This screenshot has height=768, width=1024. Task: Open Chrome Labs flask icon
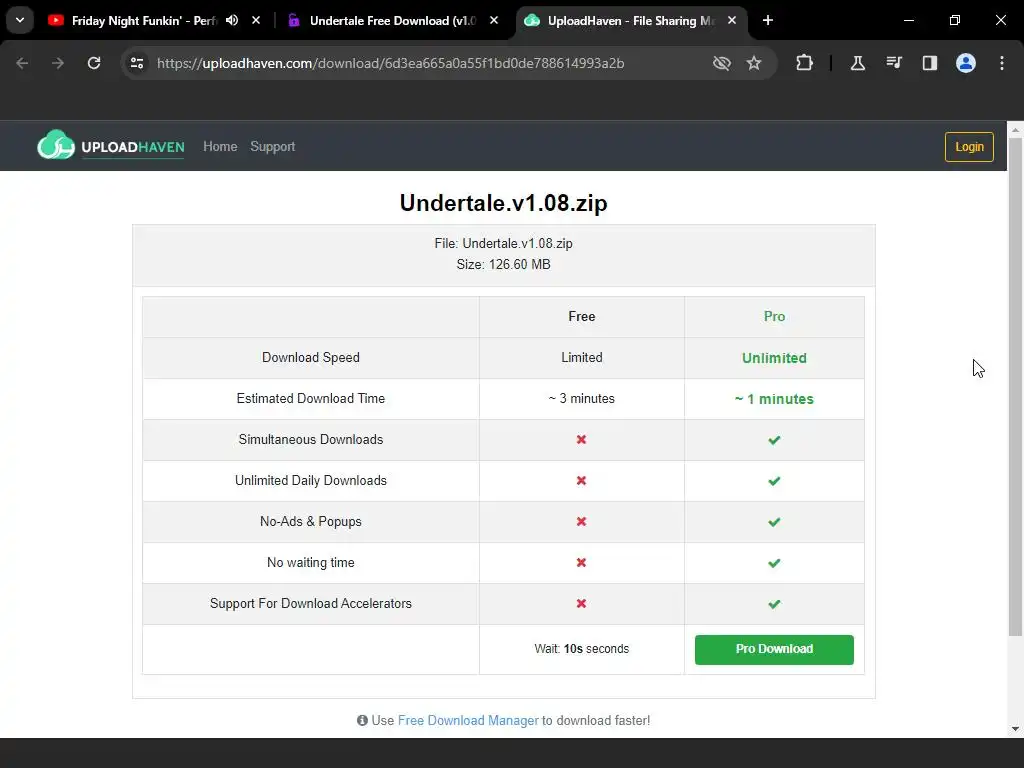tap(858, 63)
